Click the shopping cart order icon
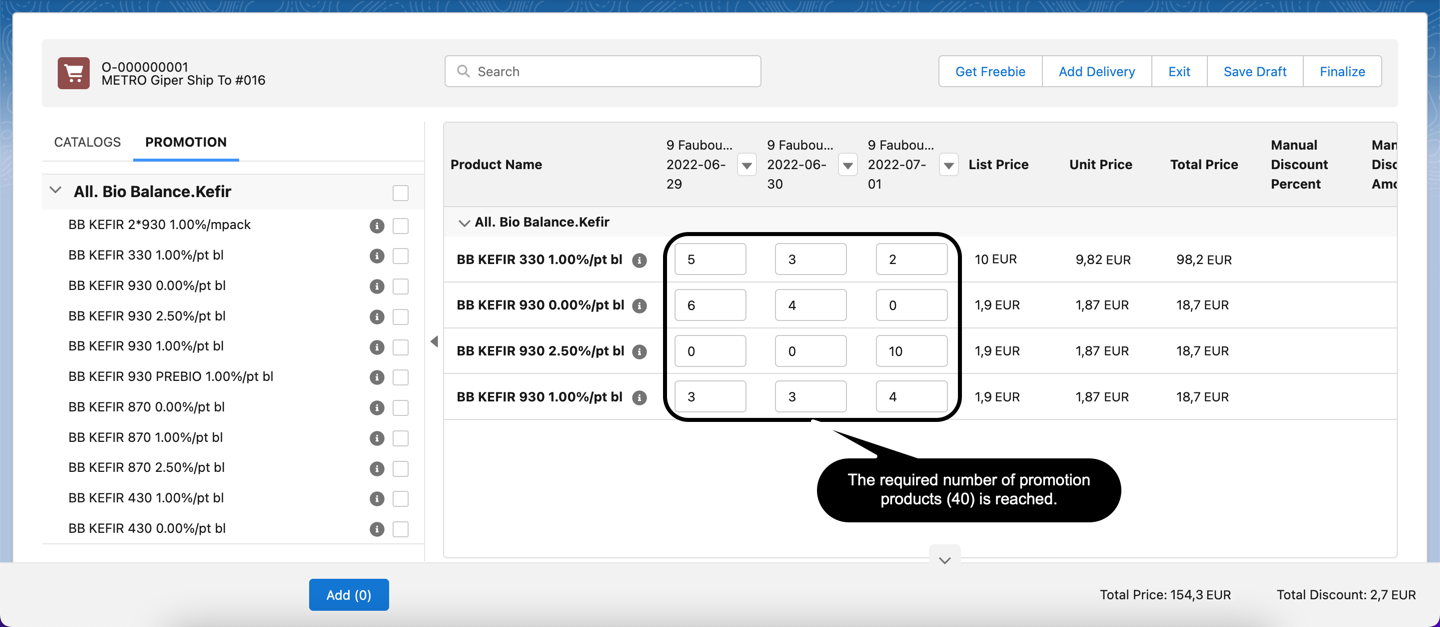This screenshot has width=1440, height=627. click(x=73, y=73)
